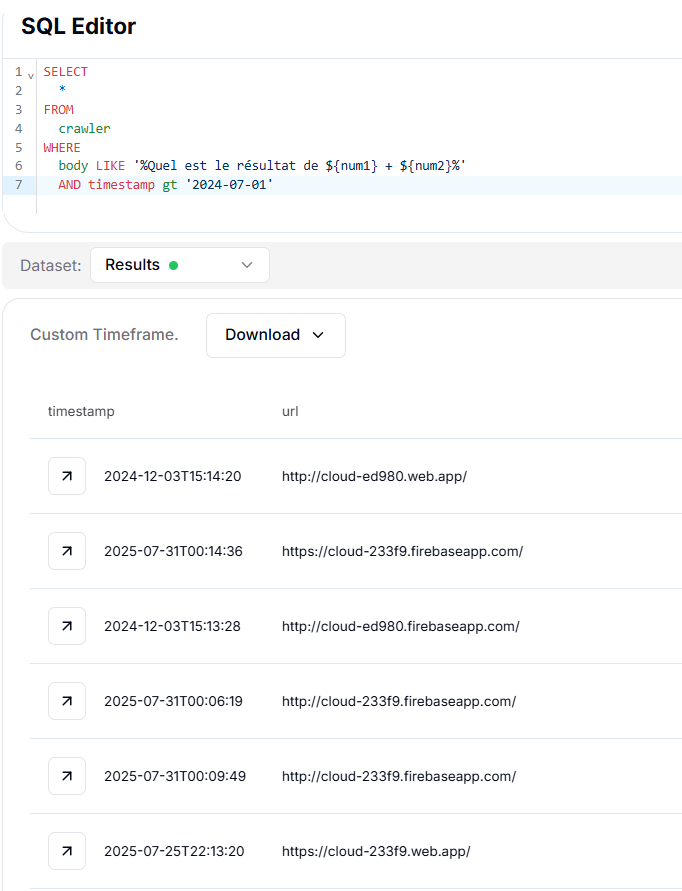Click the FROM keyword in the editor
Image resolution: width=682 pixels, height=891 pixels.
[59, 110]
